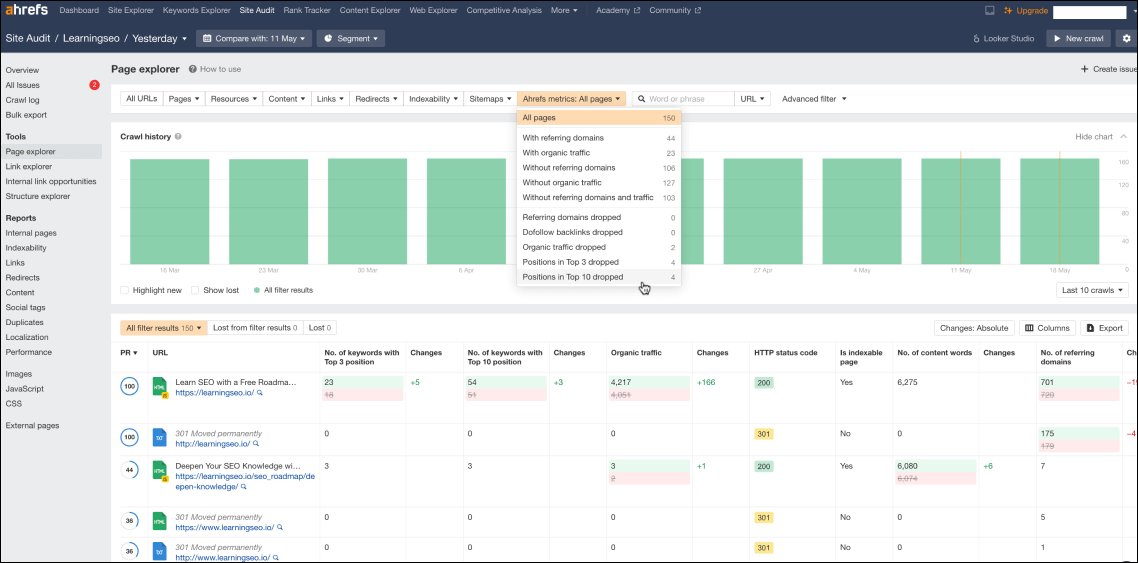Screen dimensions: 1138x563
Task: Click the magnifier icon after epen-knowledge/ URL
Action: pyautogui.click(x=244, y=487)
